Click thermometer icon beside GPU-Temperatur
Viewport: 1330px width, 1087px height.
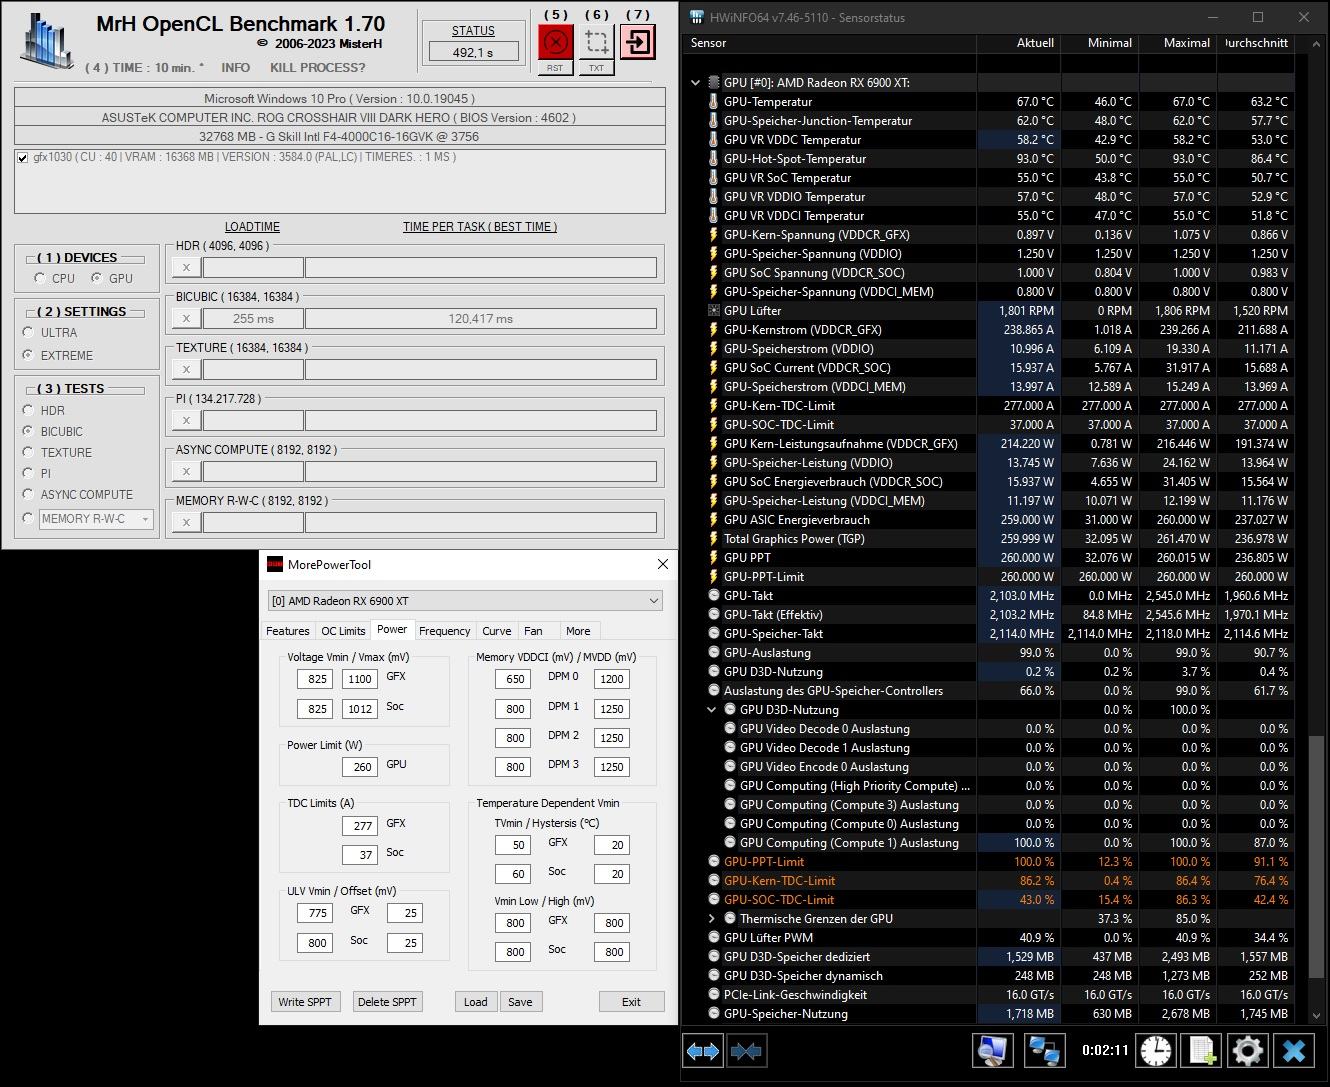713,102
